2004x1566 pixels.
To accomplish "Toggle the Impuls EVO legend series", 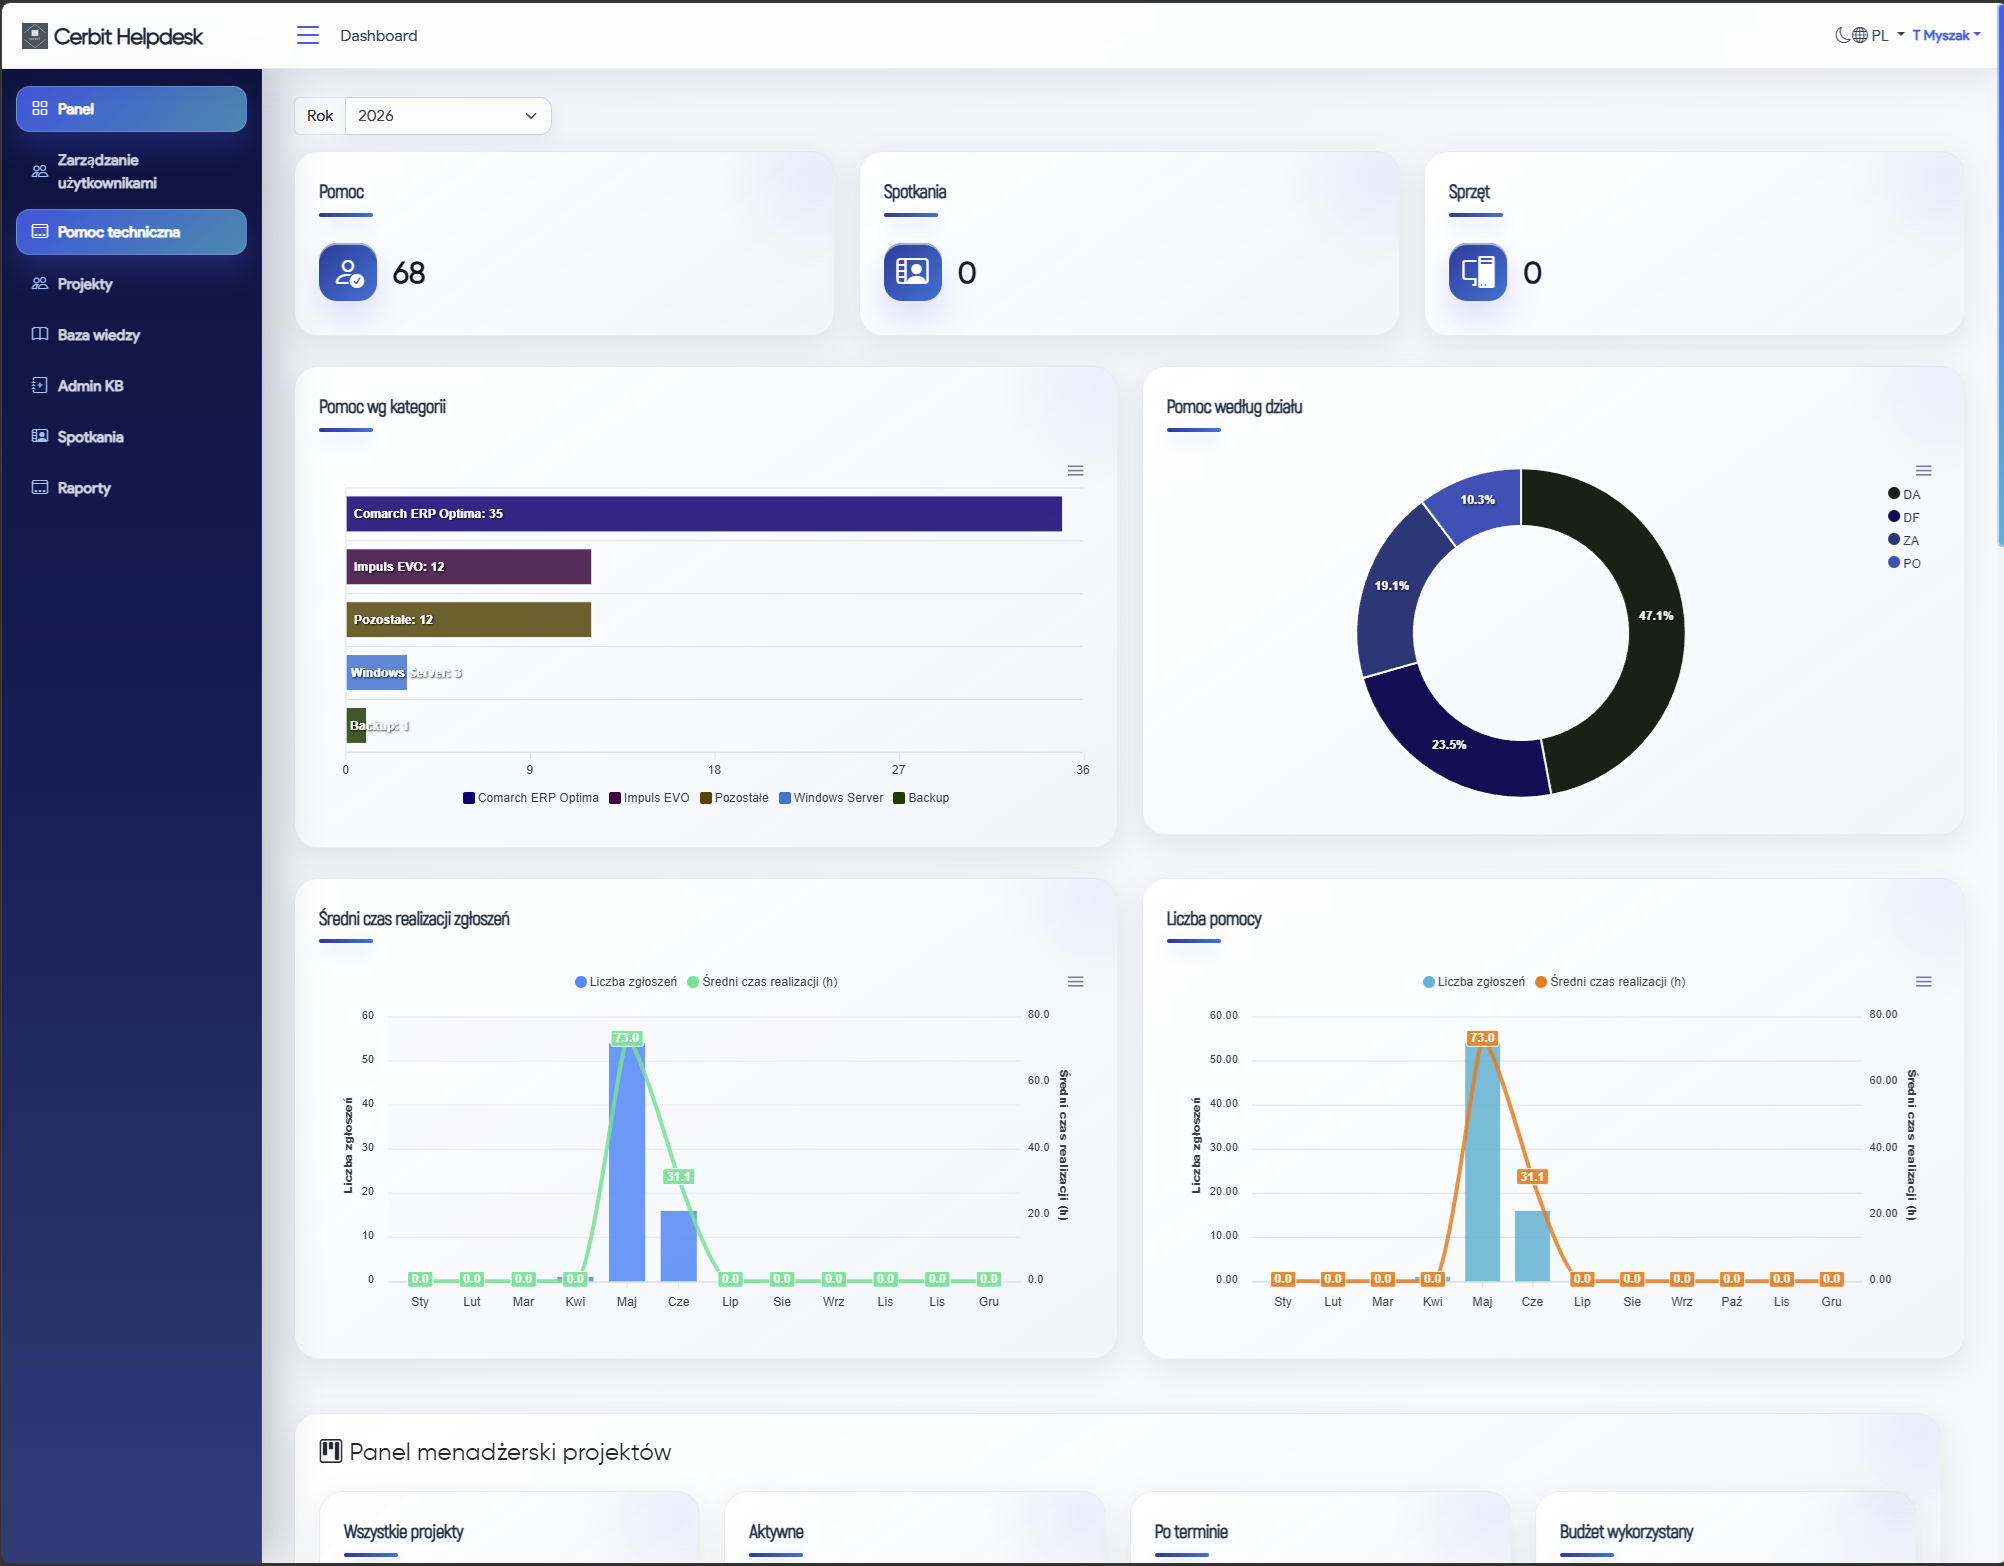I will click(x=649, y=798).
